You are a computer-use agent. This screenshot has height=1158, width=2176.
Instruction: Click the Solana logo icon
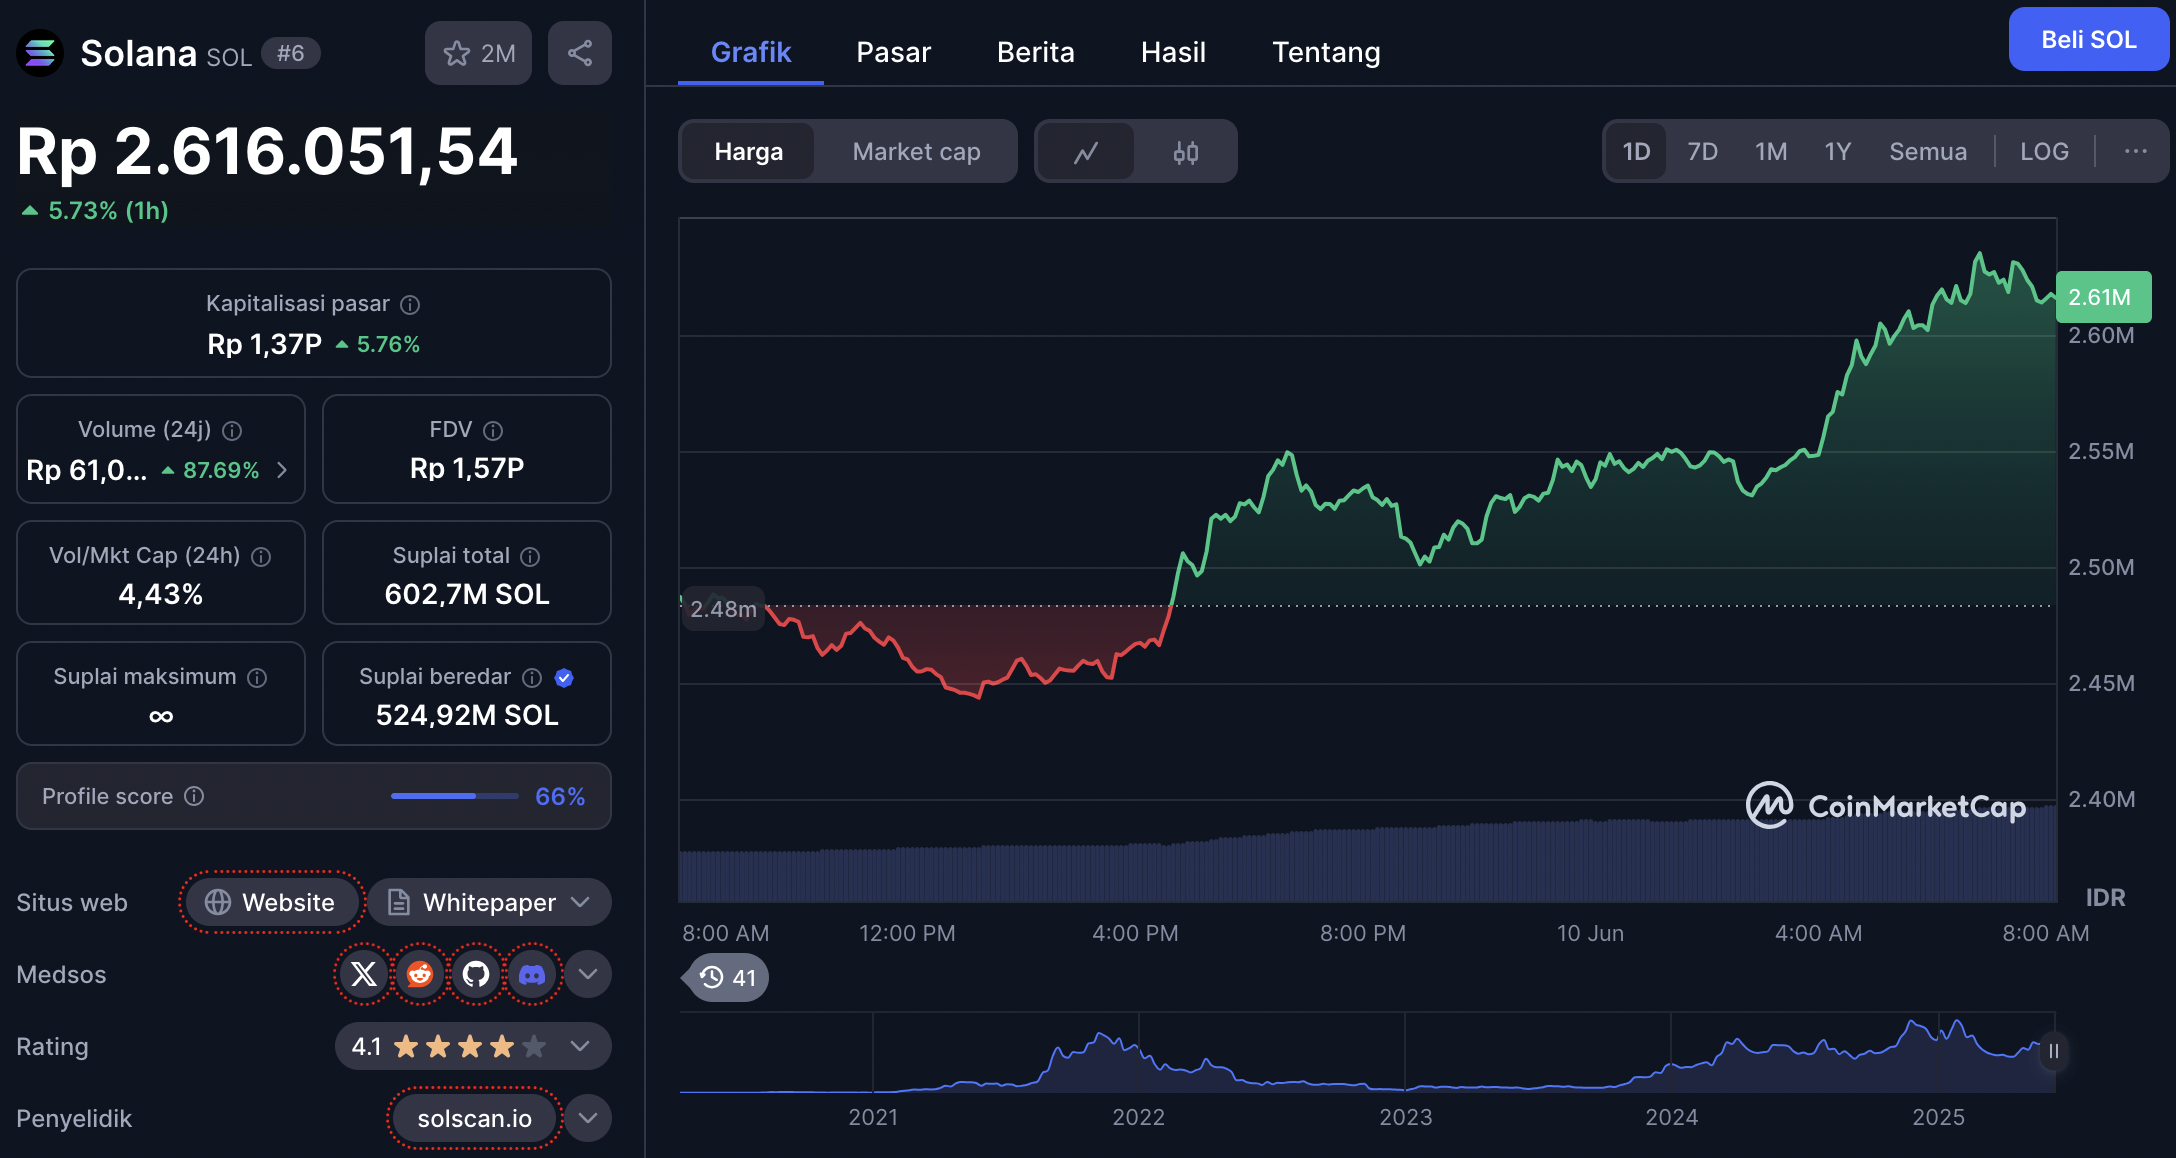(40, 53)
